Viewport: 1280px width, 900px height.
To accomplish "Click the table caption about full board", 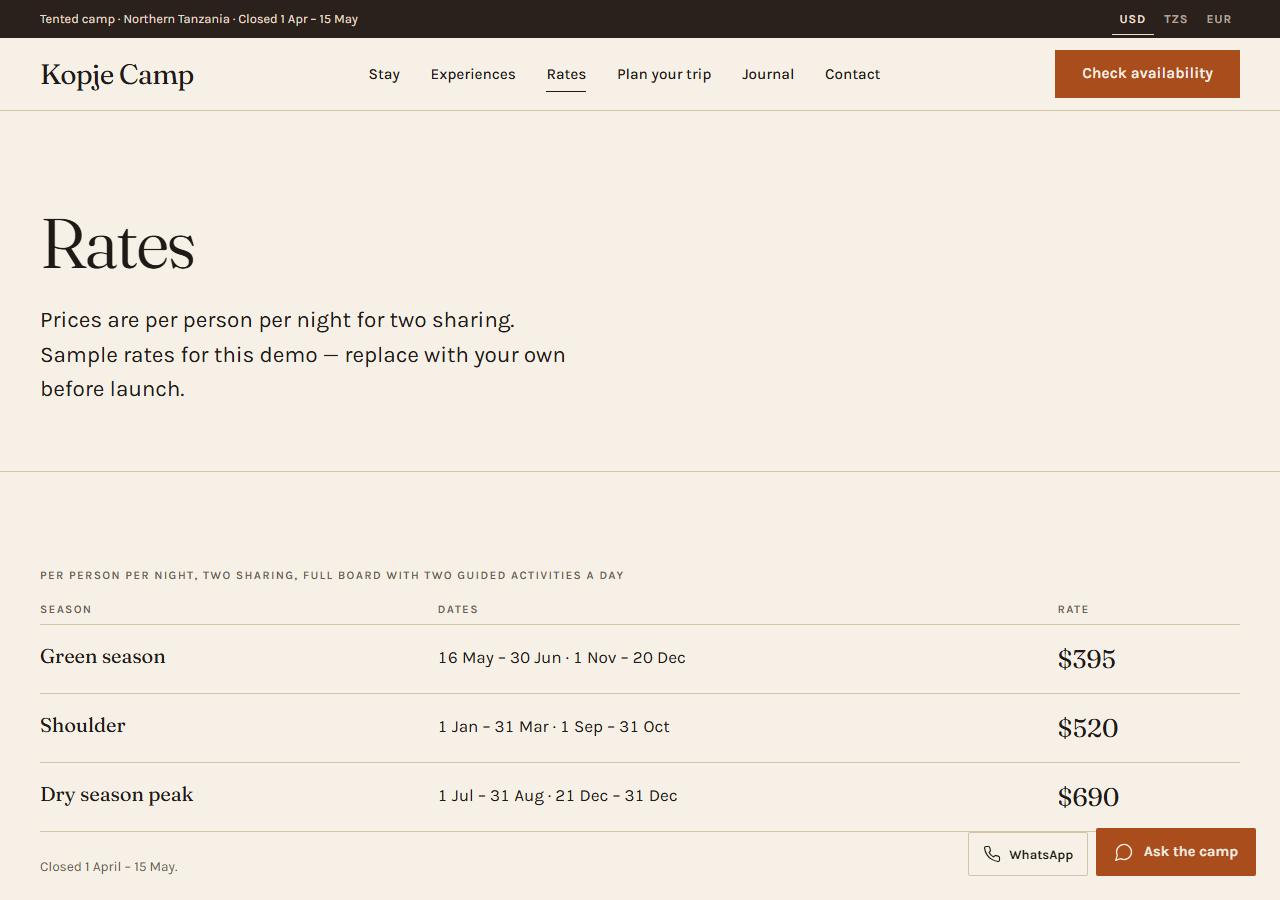I will [332, 576].
